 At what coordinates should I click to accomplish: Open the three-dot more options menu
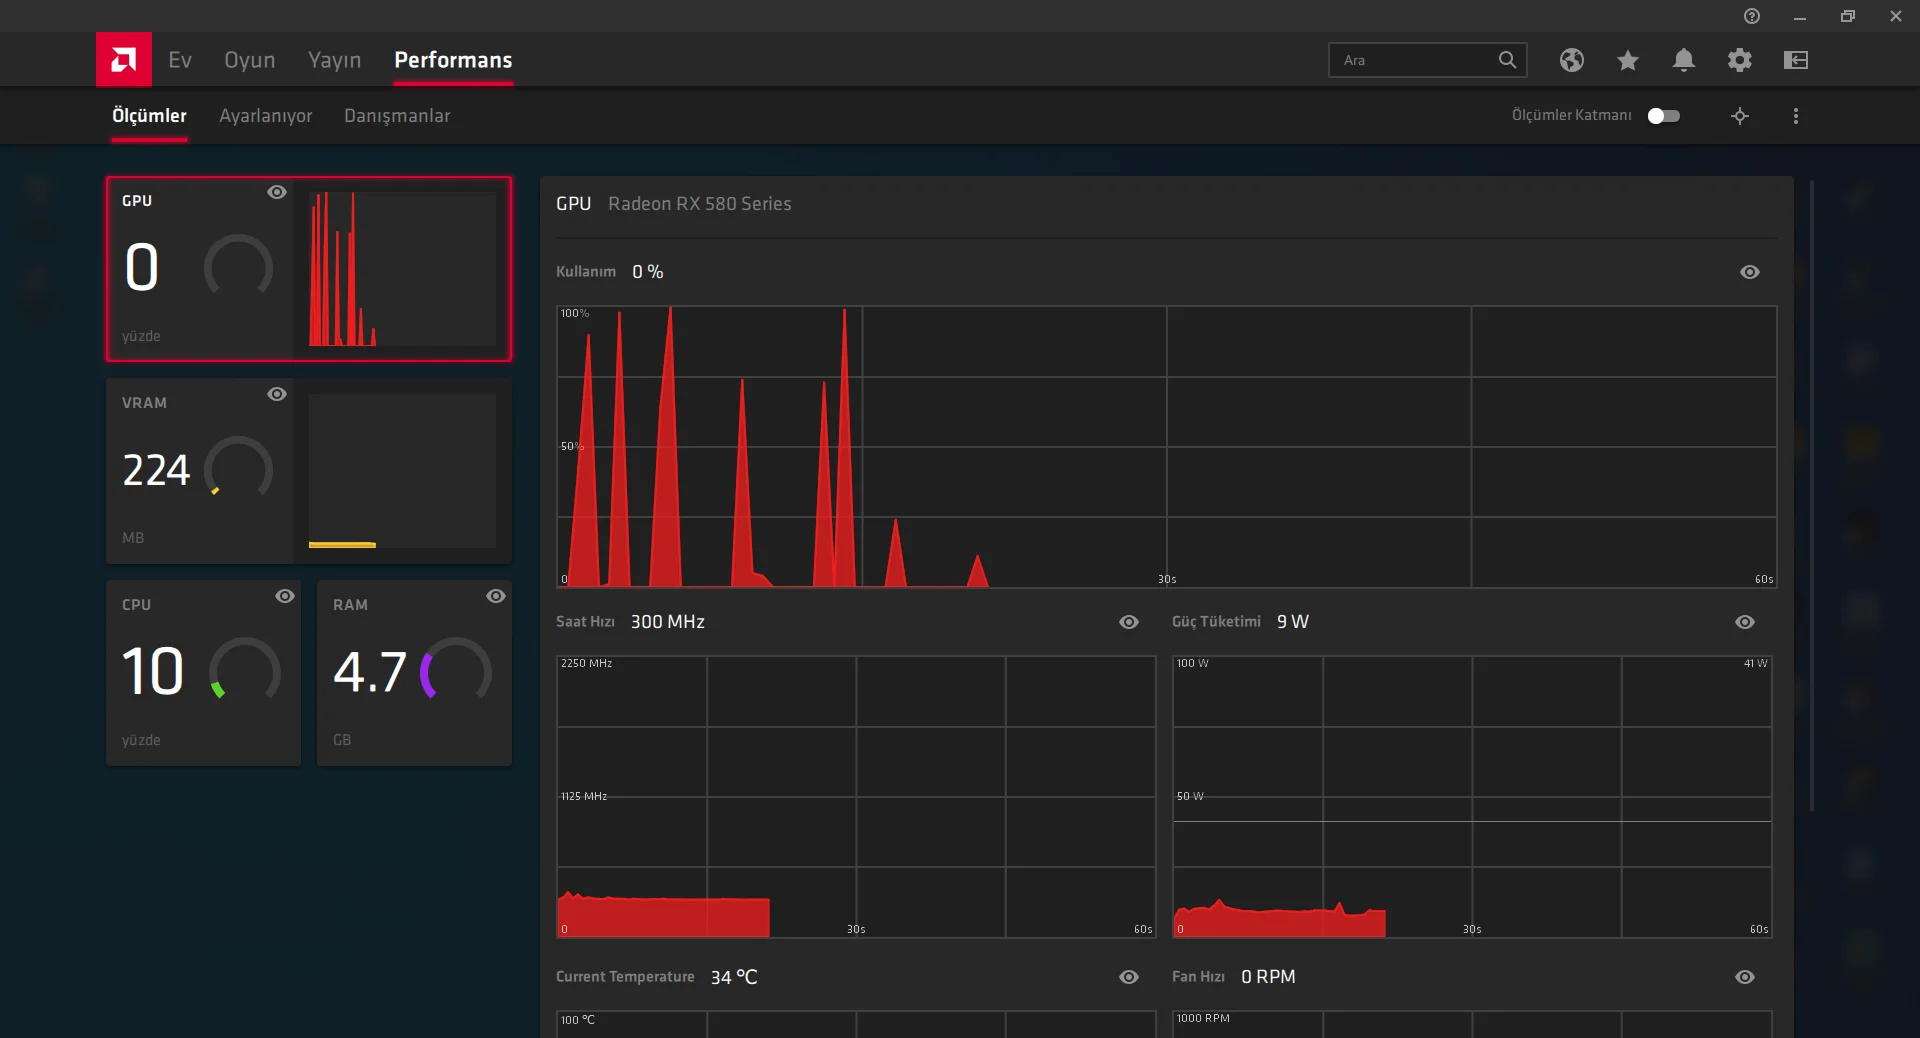(1796, 116)
